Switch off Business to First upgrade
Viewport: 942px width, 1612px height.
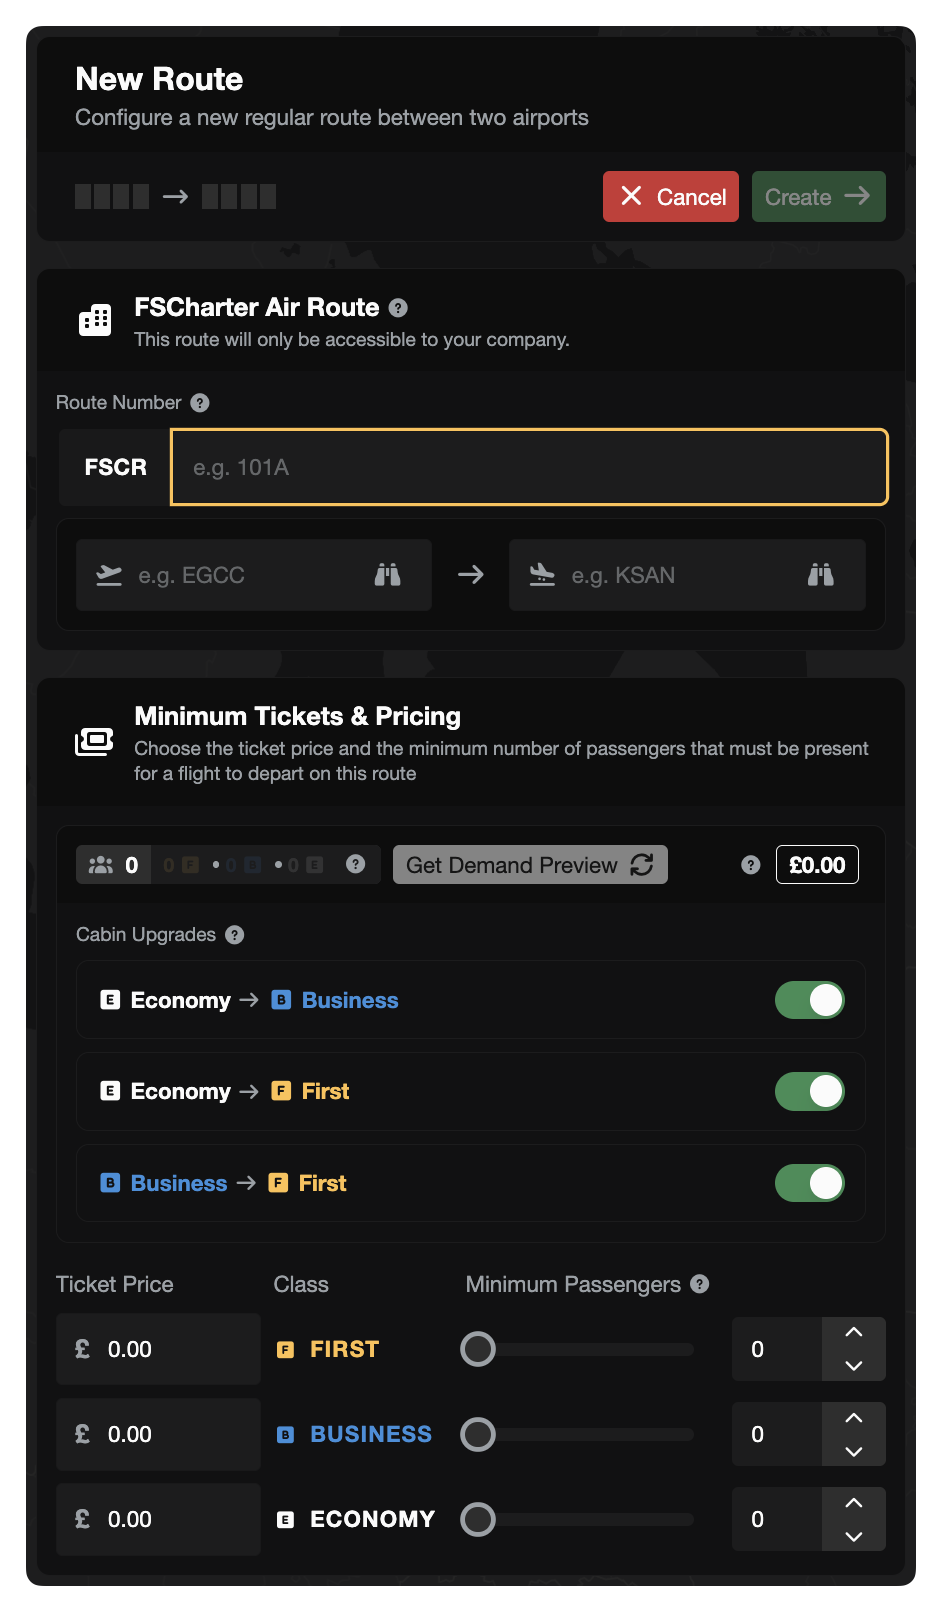tap(809, 1183)
